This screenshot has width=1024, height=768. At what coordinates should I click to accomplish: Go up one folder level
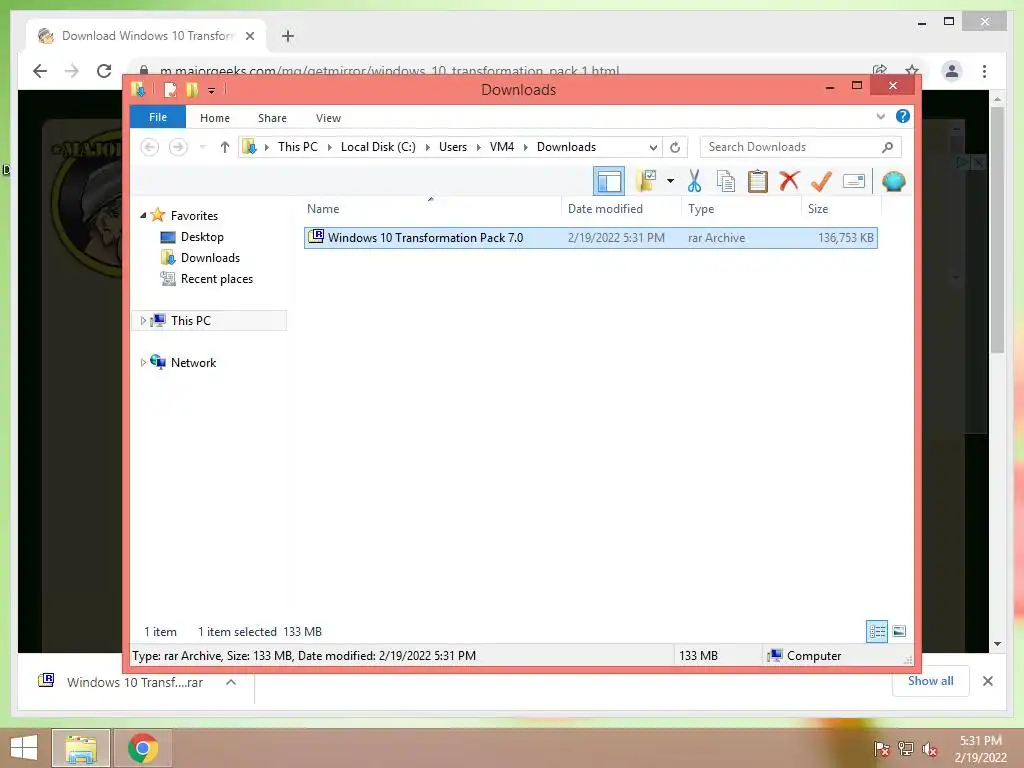(225, 147)
